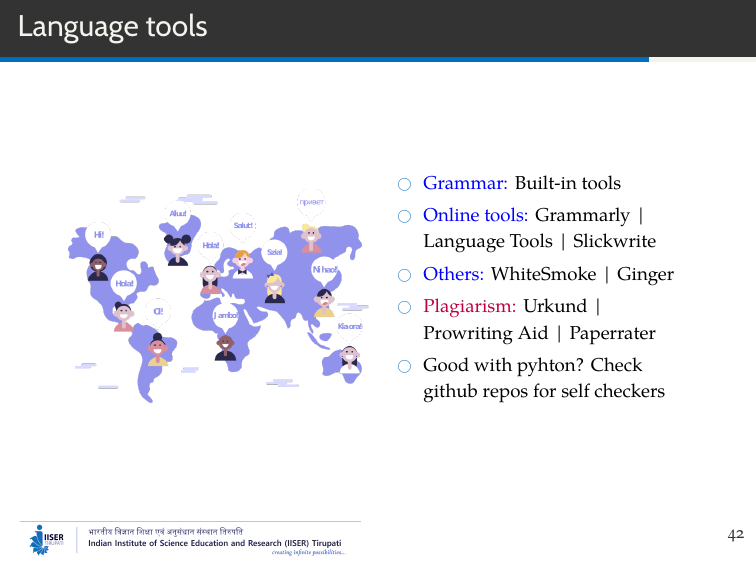This screenshot has width=756, height=567.
Task: Click the word 'Urkund'
Action: click(x=555, y=306)
